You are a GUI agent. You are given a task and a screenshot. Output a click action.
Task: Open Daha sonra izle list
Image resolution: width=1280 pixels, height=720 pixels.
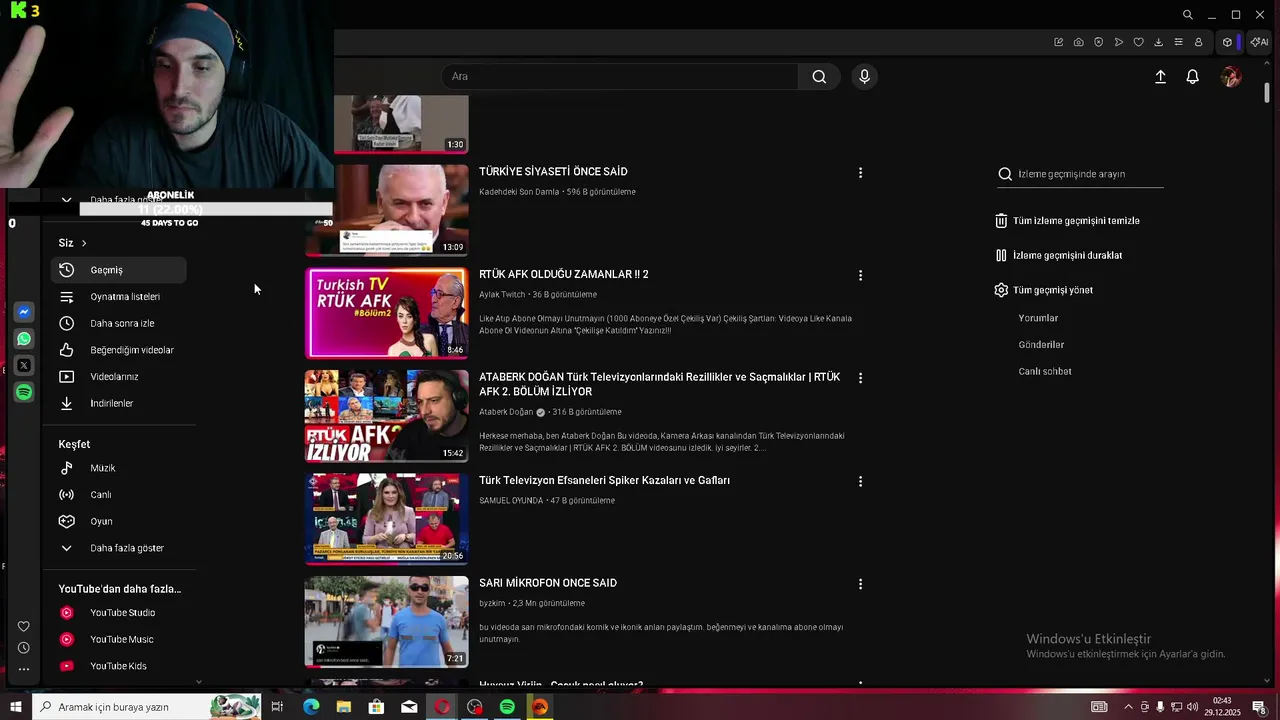(119, 323)
